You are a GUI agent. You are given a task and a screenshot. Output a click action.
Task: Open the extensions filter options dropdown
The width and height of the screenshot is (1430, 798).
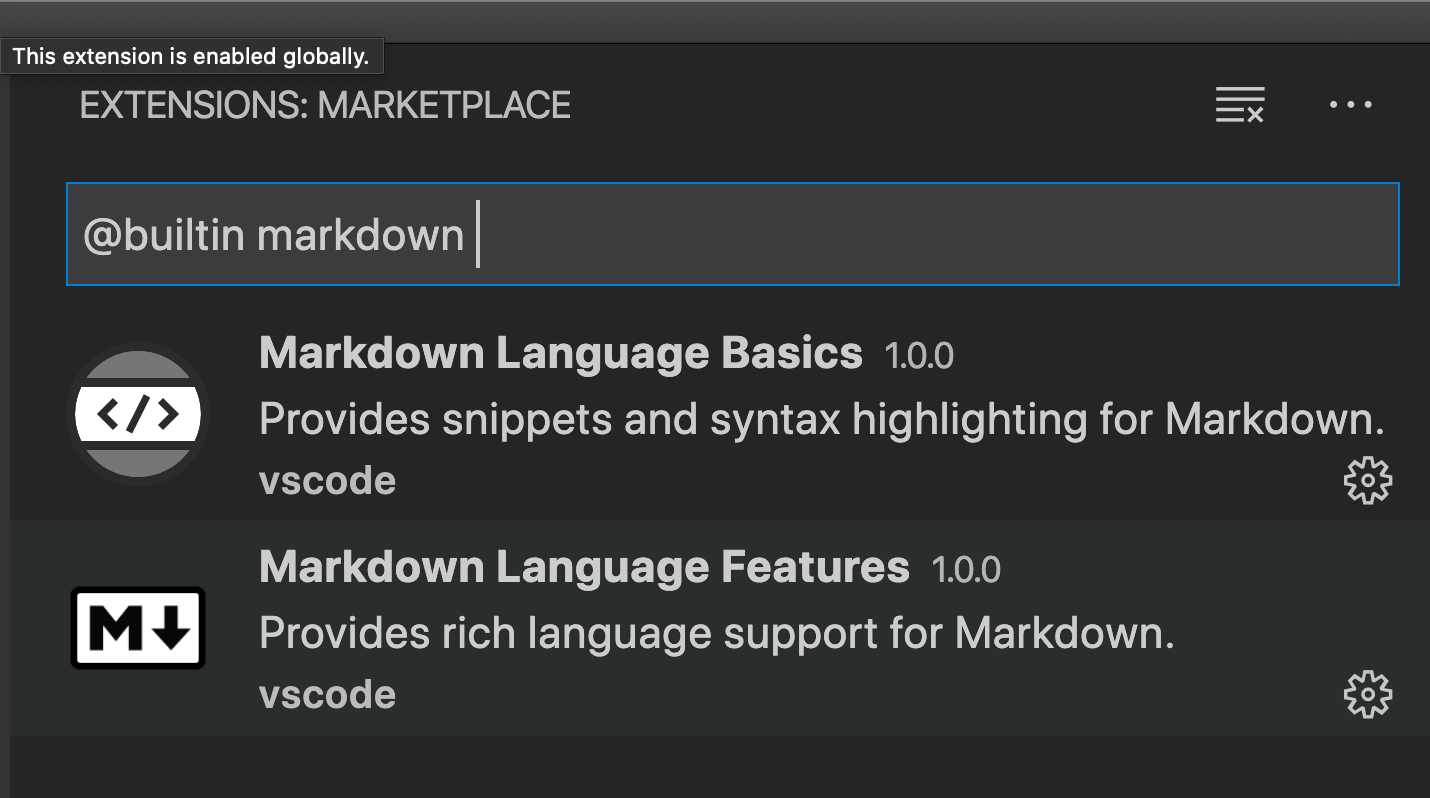point(1239,104)
